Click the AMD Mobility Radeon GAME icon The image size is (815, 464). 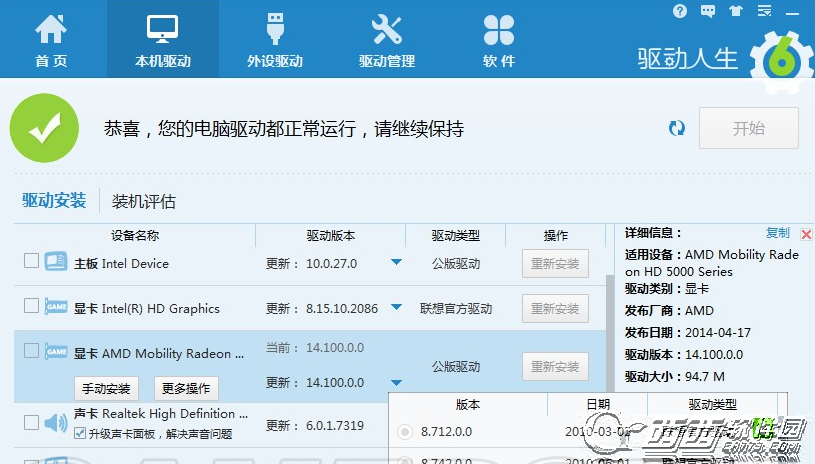coord(56,351)
